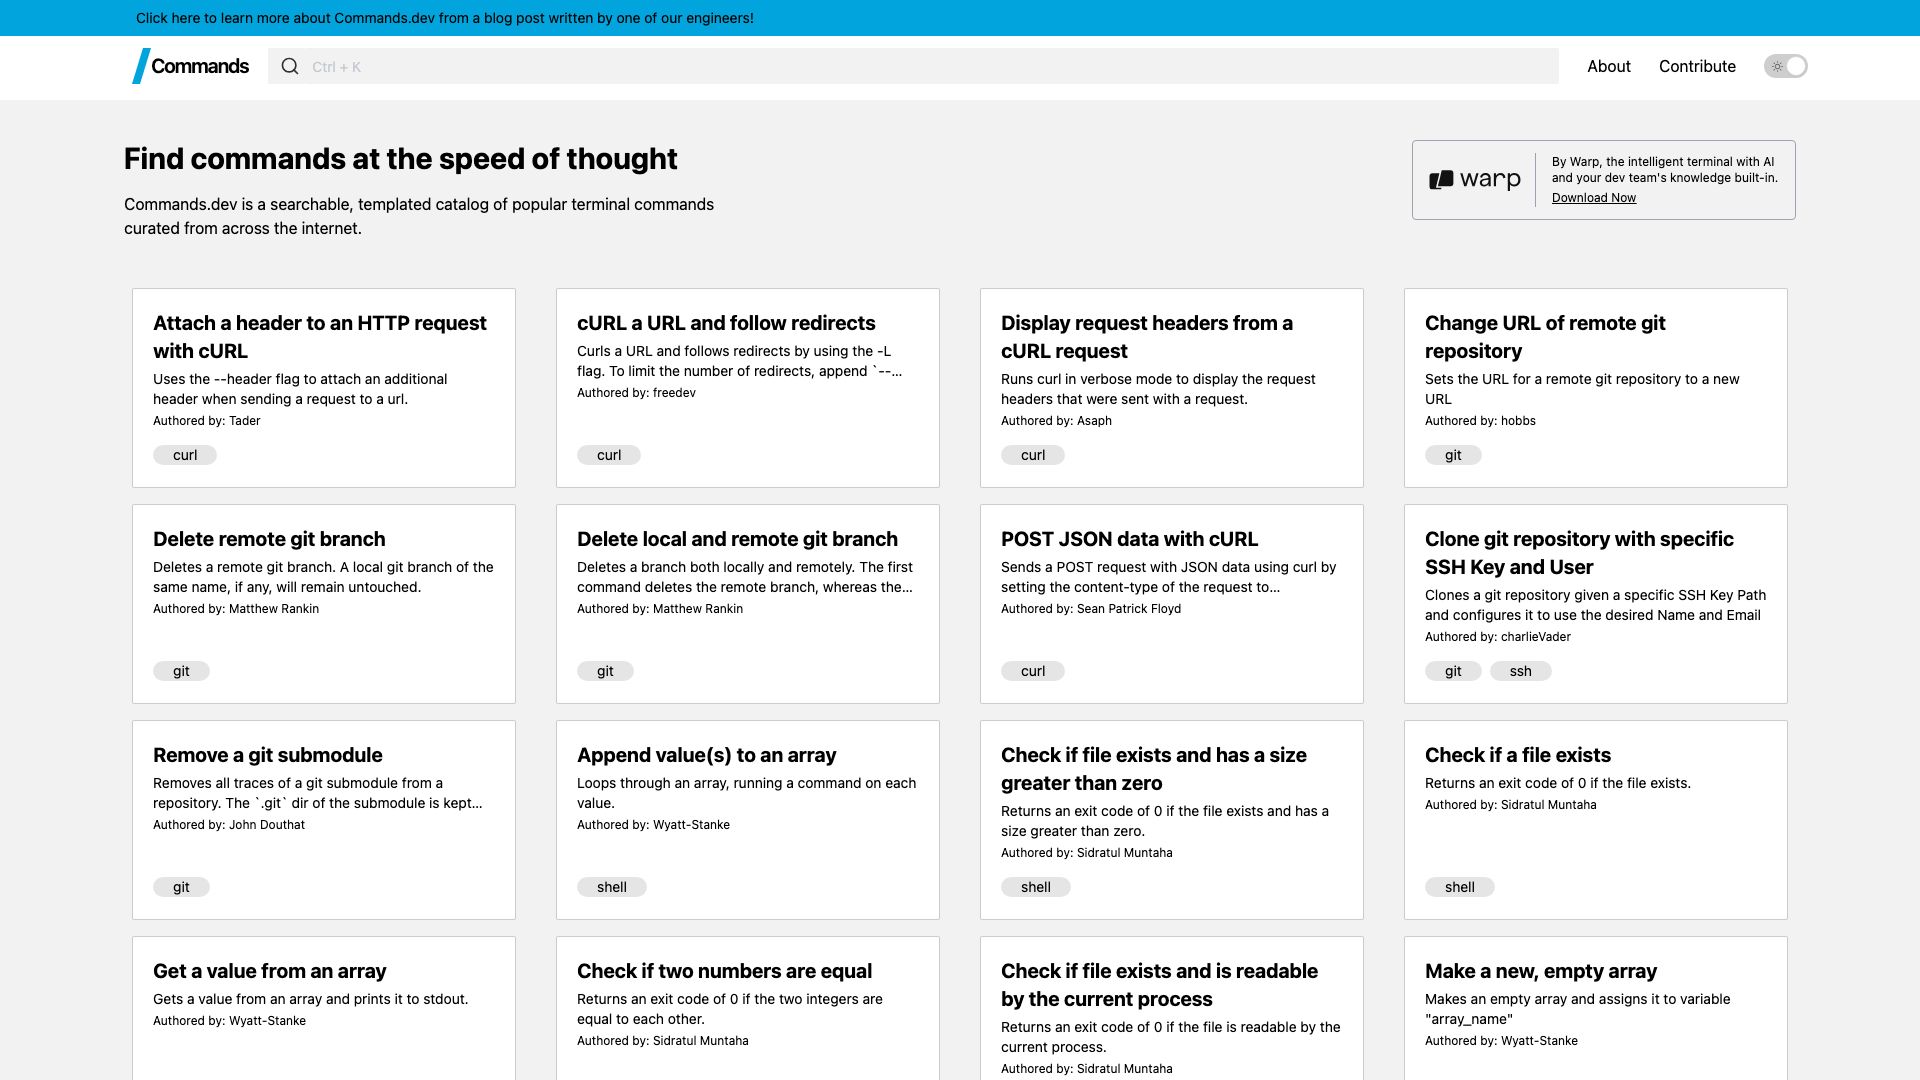Open 'POST JSON data with cURL' card
1920x1080 pixels.
pos(1129,539)
